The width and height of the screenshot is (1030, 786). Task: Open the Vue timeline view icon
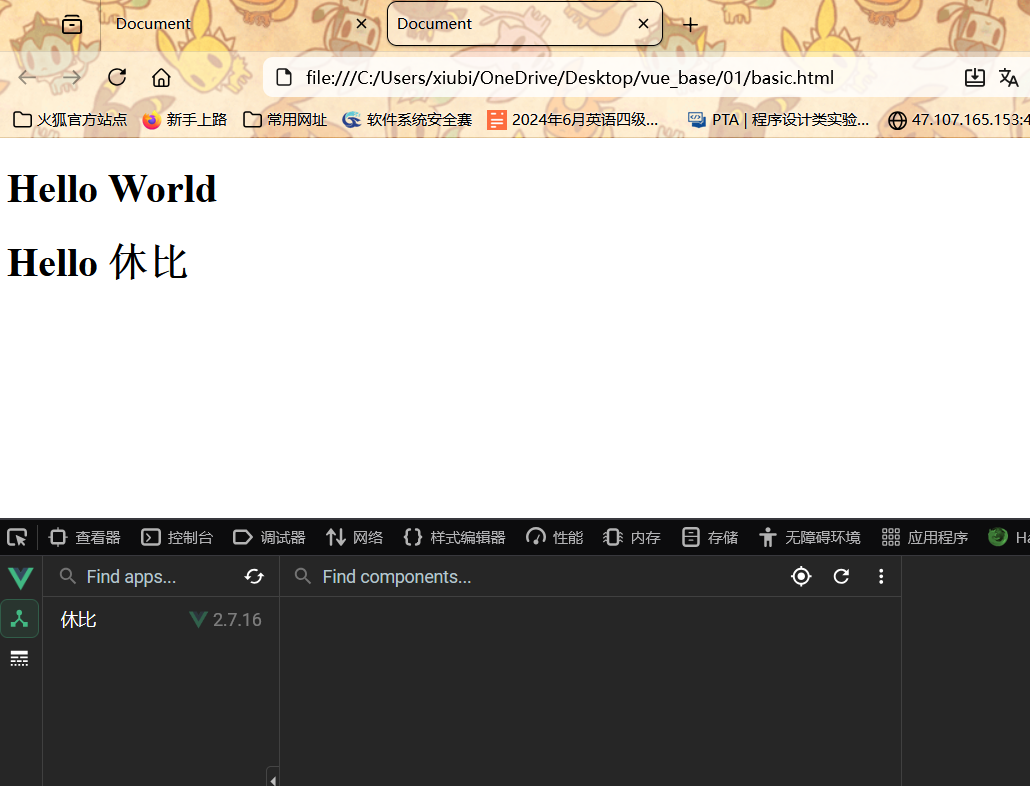20,659
